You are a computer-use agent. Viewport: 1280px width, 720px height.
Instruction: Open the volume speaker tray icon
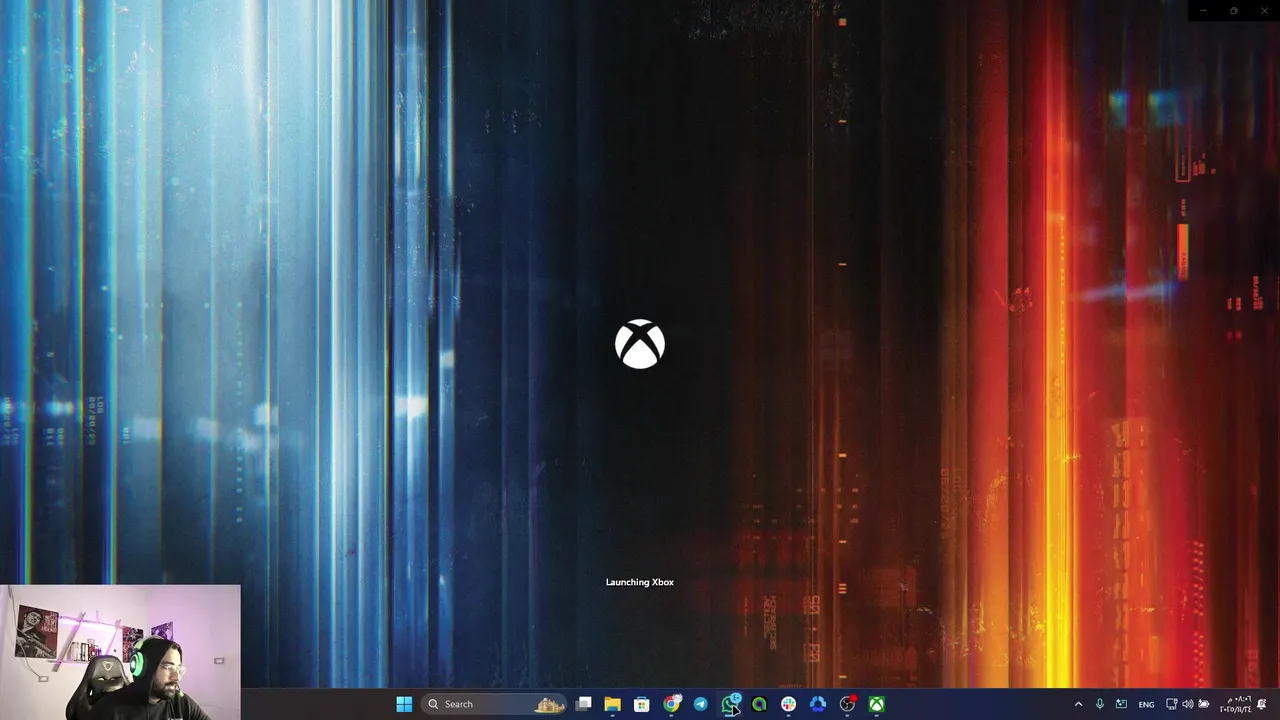(1187, 704)
